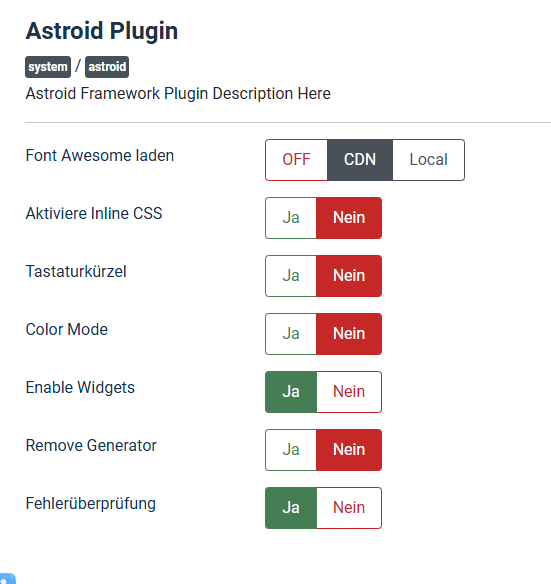The height and width of the screenshot is (584, 551).
Task: Click the Astroid Plugin heading
Action: coord(102,31)
